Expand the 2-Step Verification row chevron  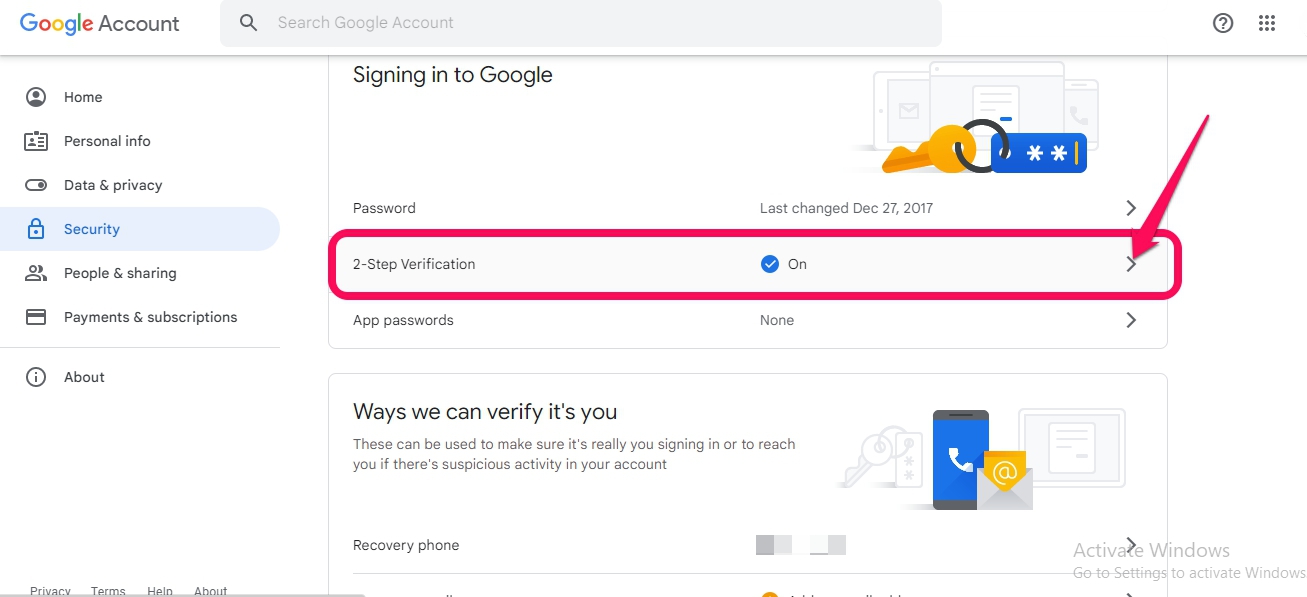click(x=1131, y=264)
